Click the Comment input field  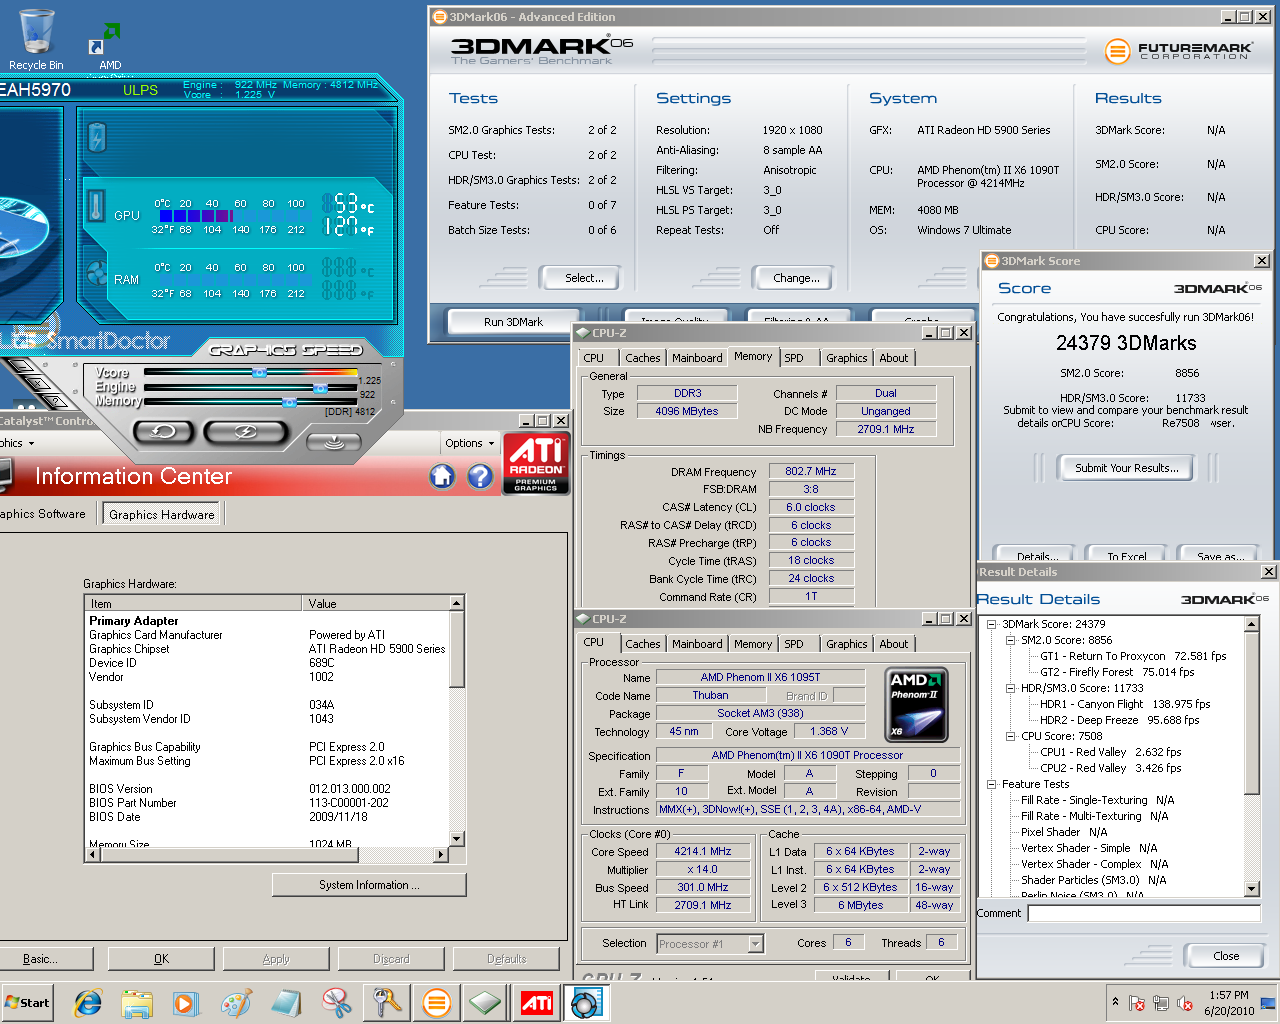pos(1144,913)
